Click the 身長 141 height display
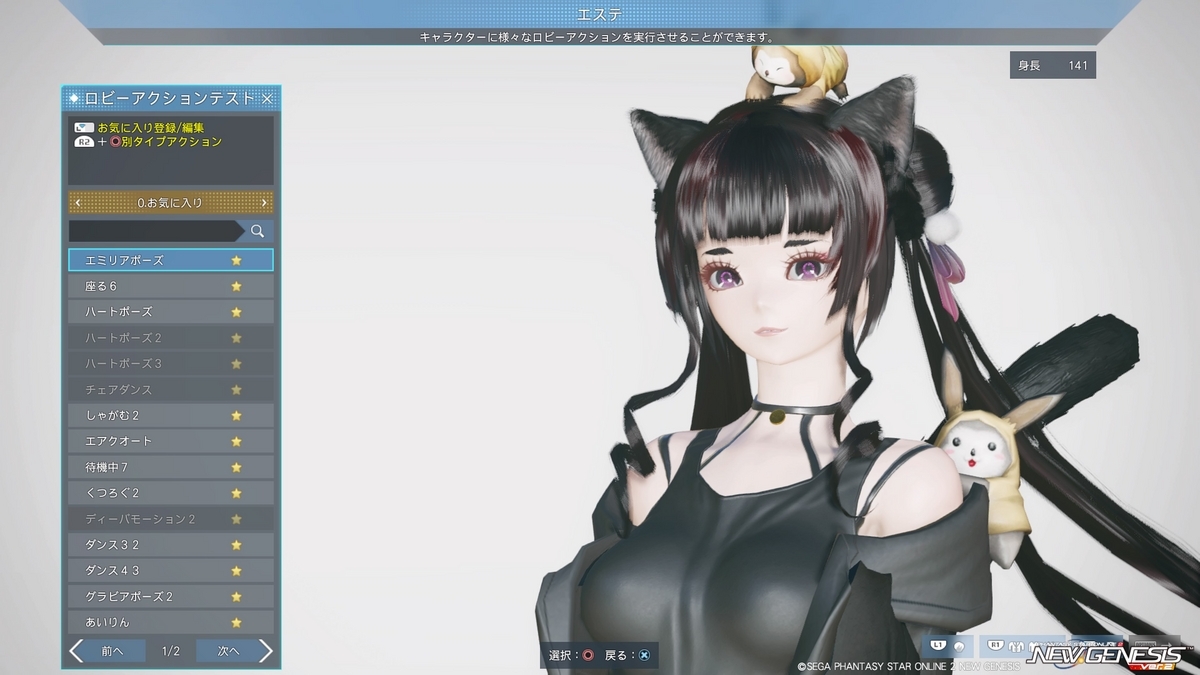 (x=1053, y=66)
